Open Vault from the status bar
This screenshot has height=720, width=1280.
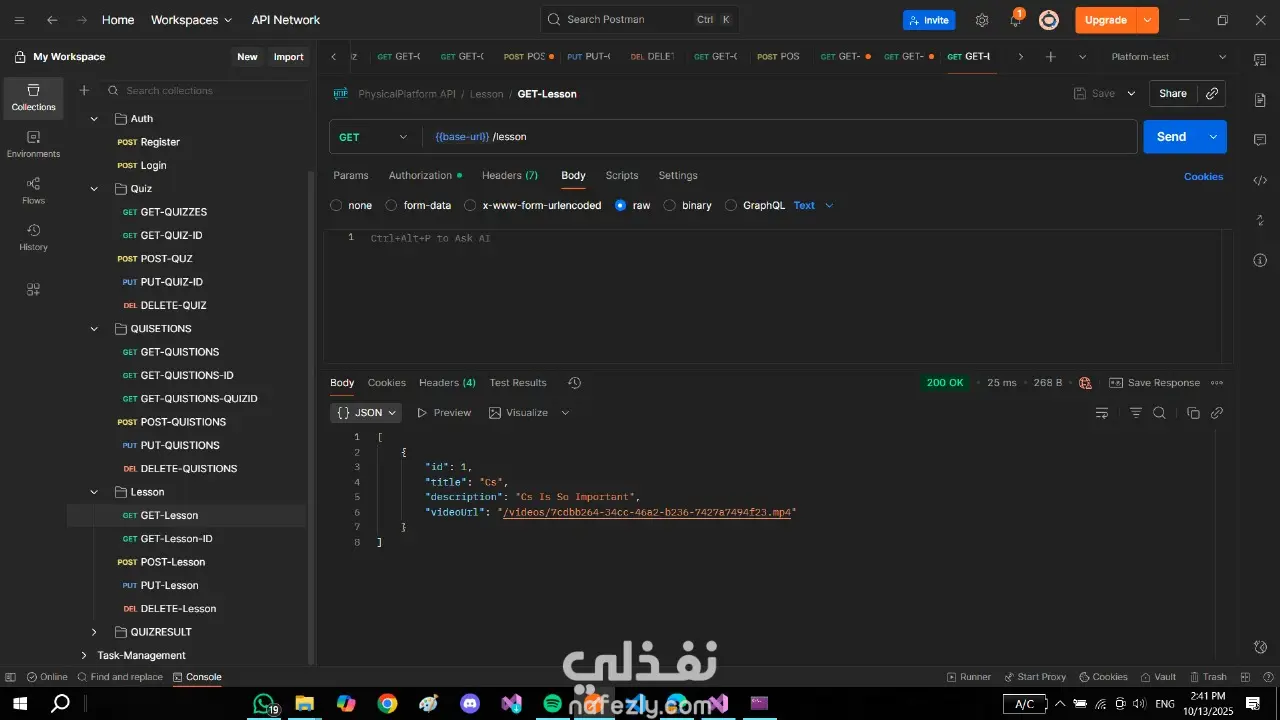point(1158,677)
